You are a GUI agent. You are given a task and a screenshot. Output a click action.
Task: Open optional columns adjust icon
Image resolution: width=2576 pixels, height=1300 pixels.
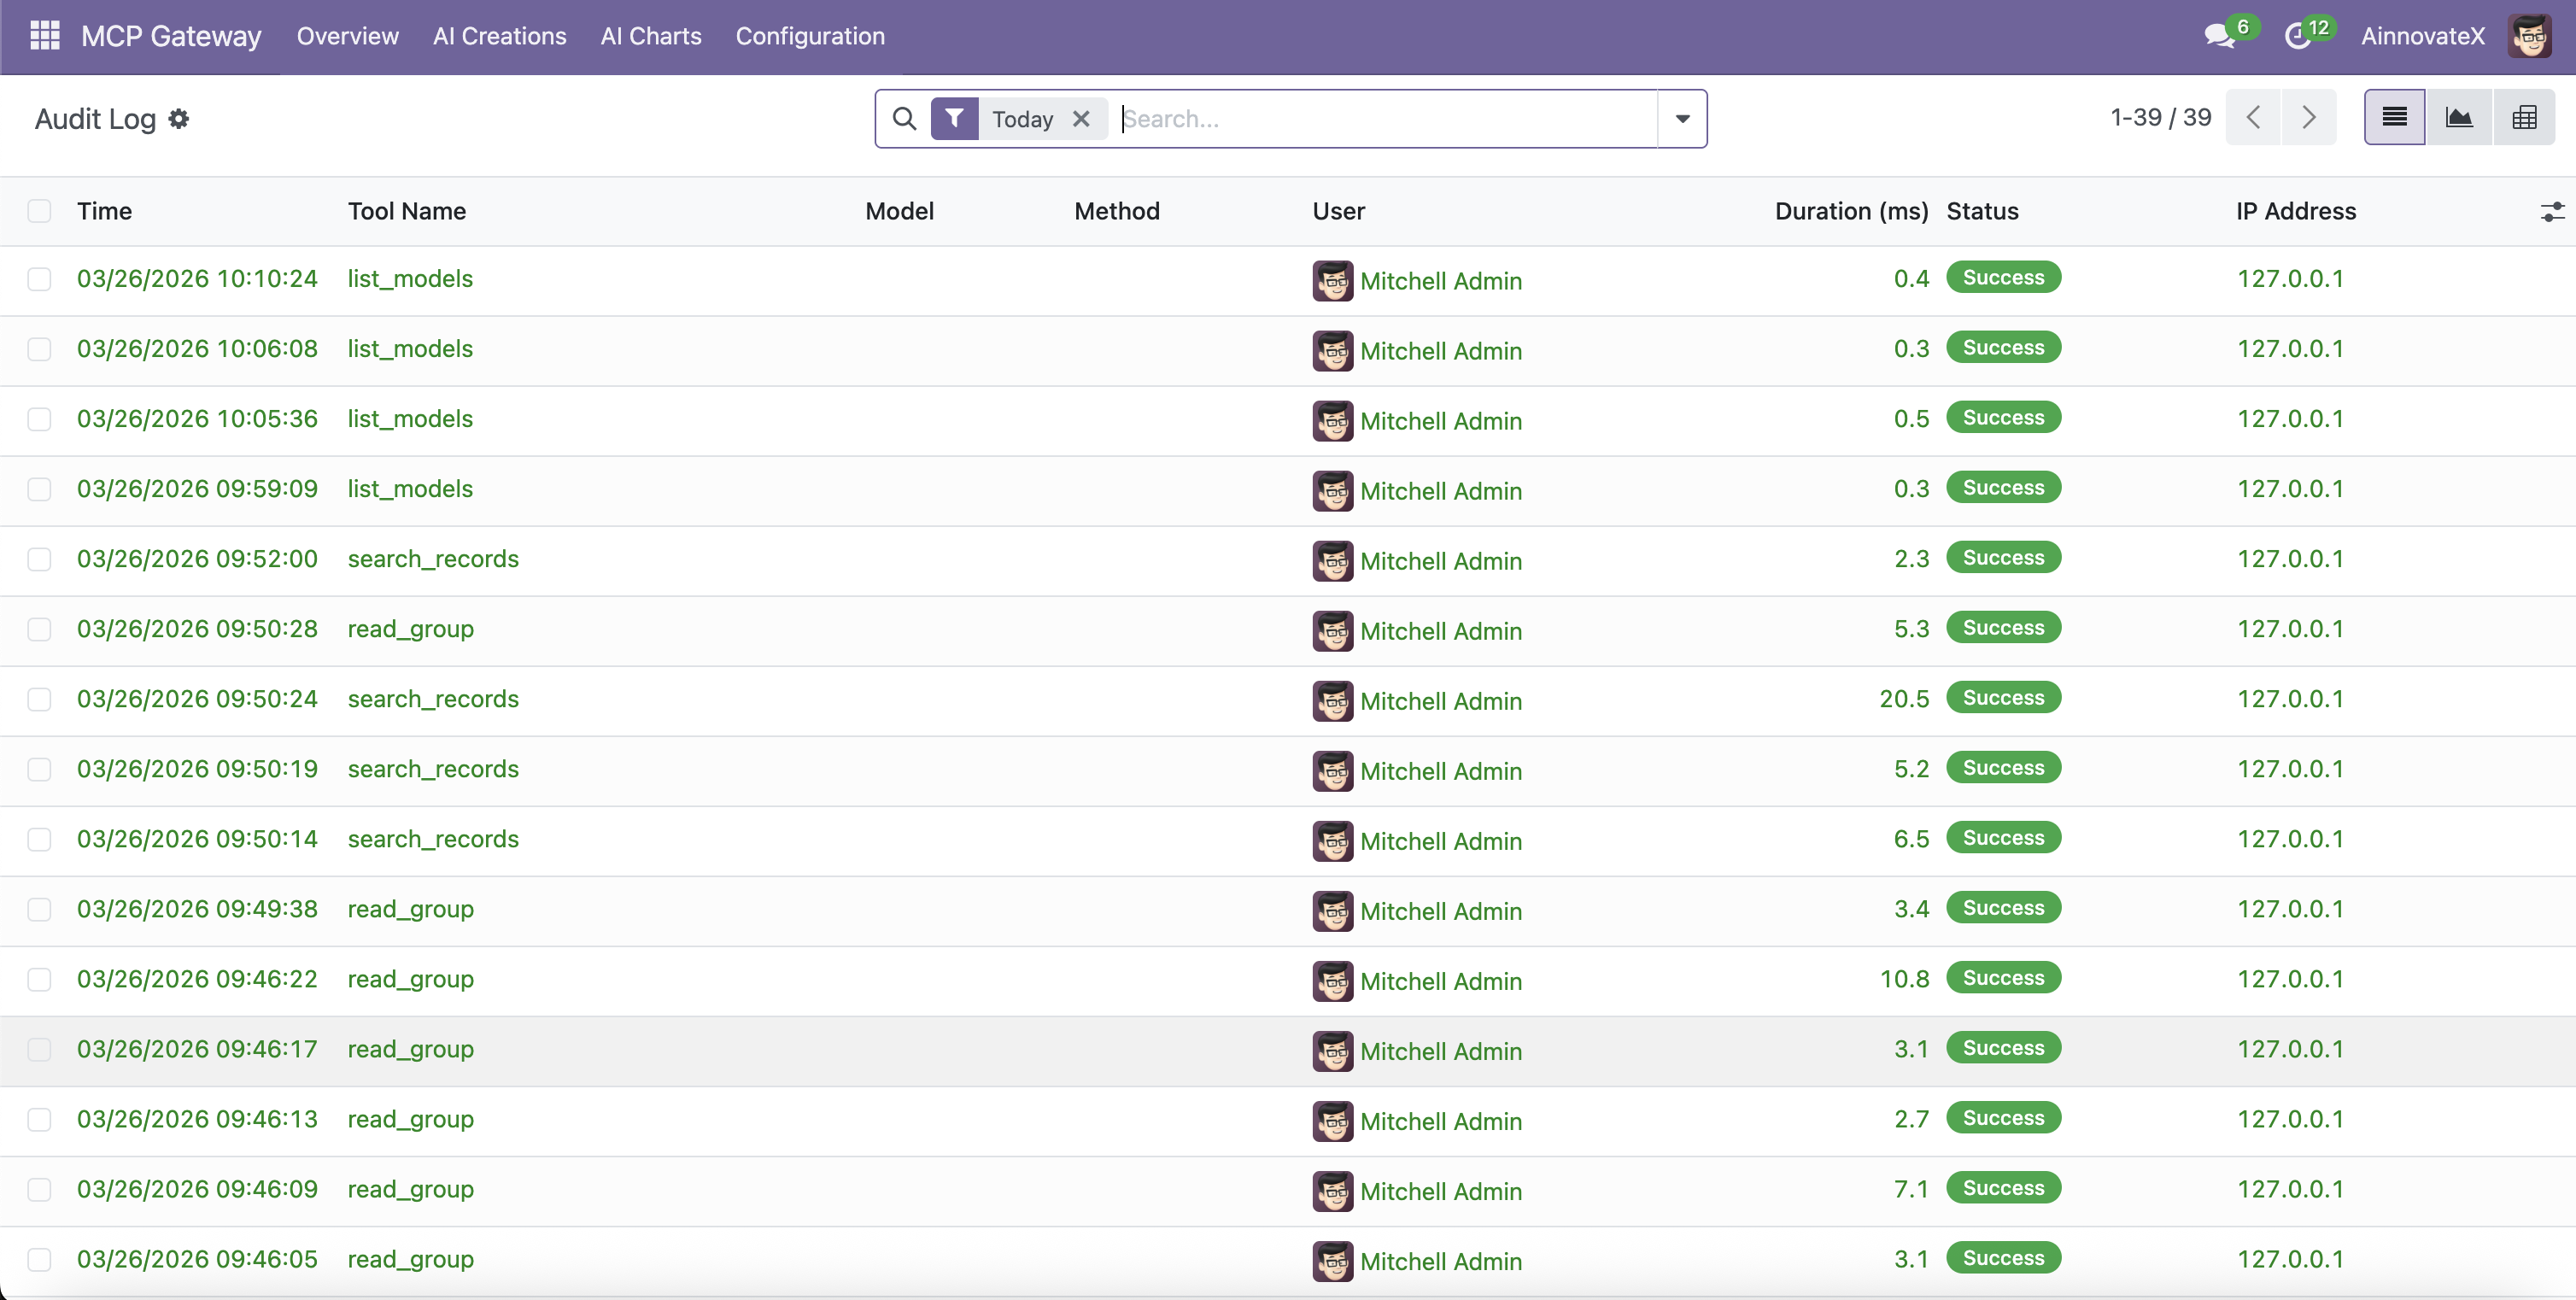click(2551, 211)
